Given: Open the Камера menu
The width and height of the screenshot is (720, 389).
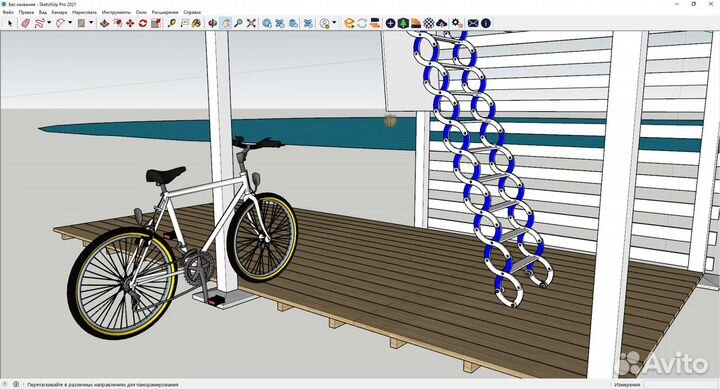Looking at the screenshot, I should pyautogui.click(x=60, y=12).
